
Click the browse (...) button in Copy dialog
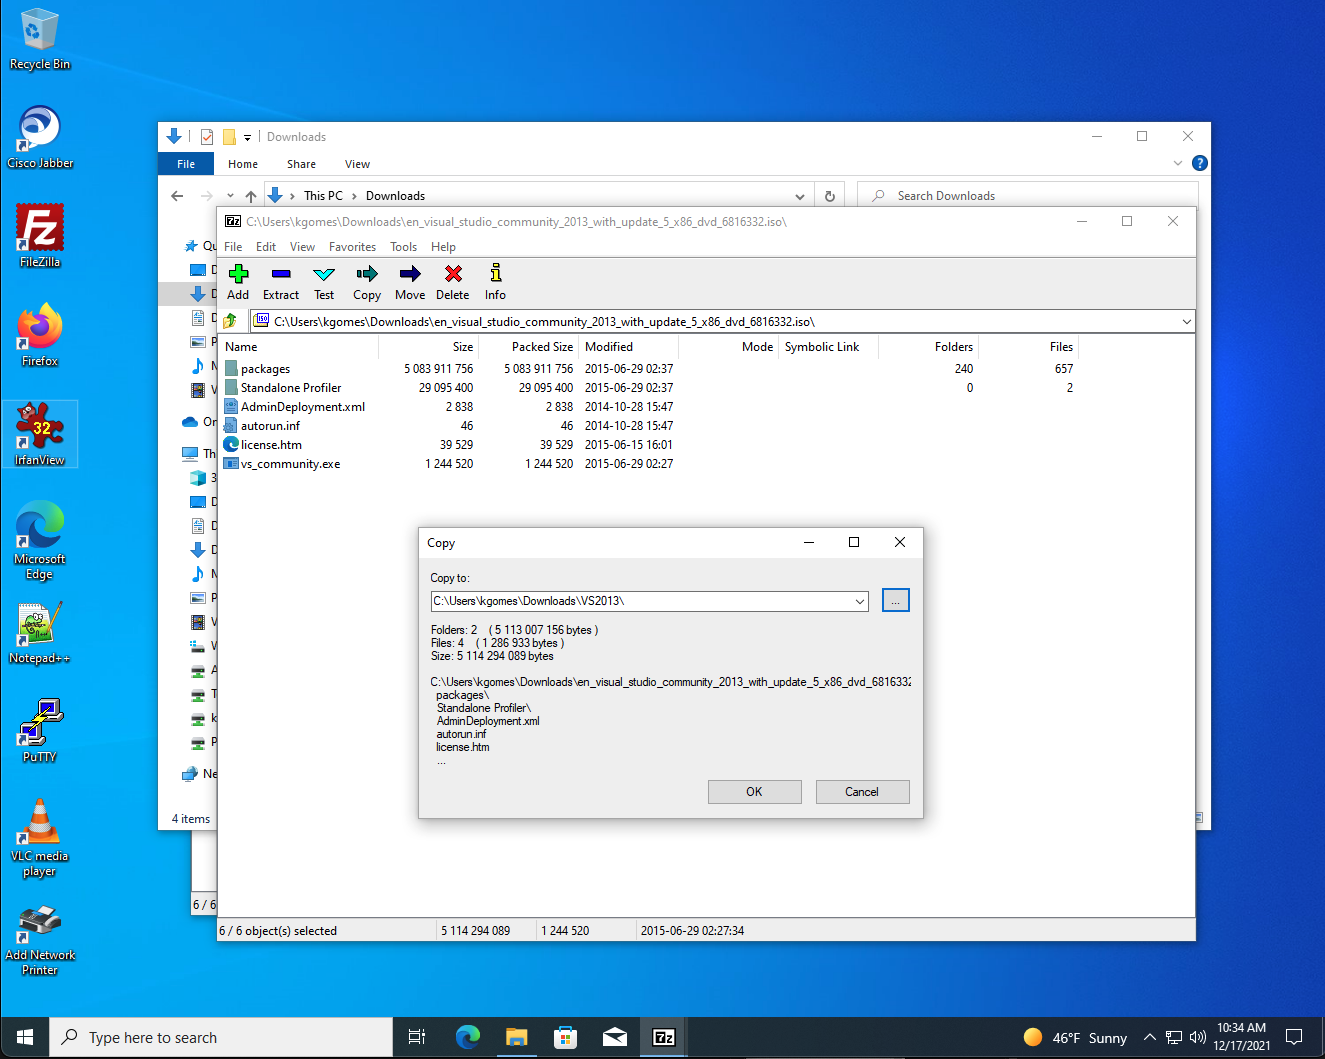click(896, 600)
